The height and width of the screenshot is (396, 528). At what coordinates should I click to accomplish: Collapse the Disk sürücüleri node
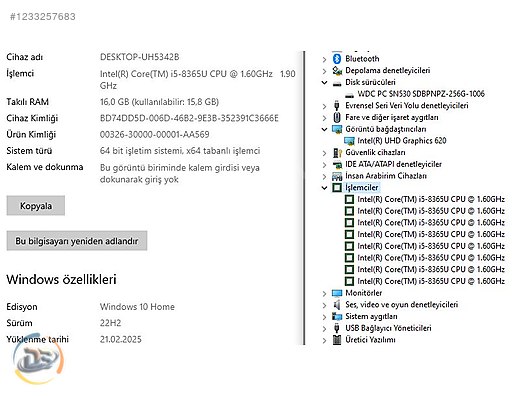coord(324,82)
